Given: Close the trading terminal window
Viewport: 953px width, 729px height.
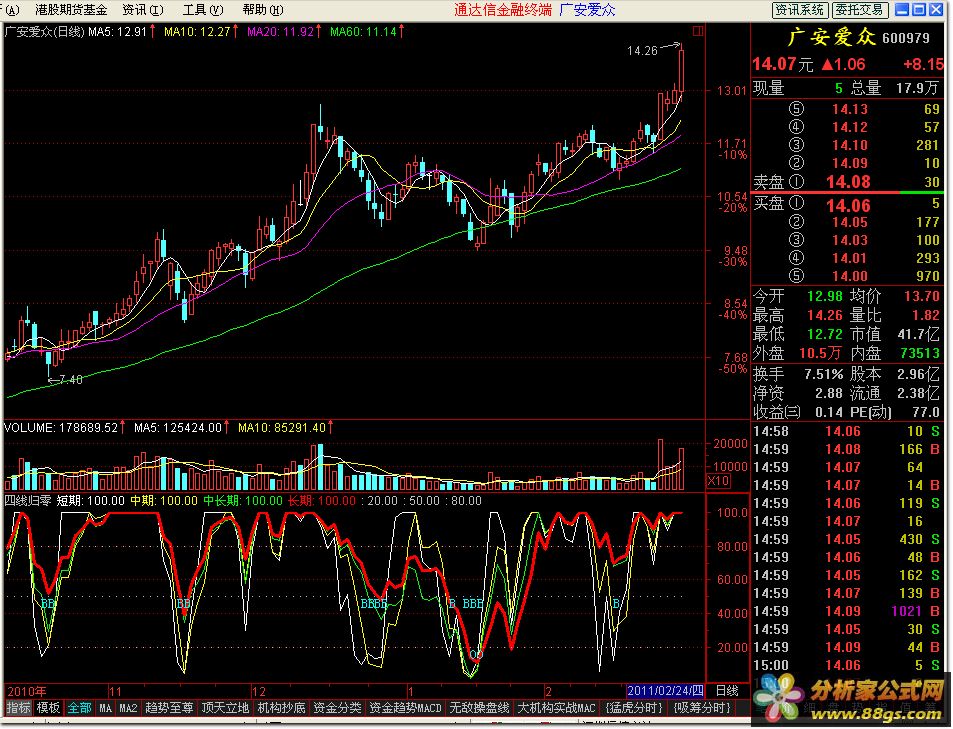Looking at the screenshot, I should [935, 9].
